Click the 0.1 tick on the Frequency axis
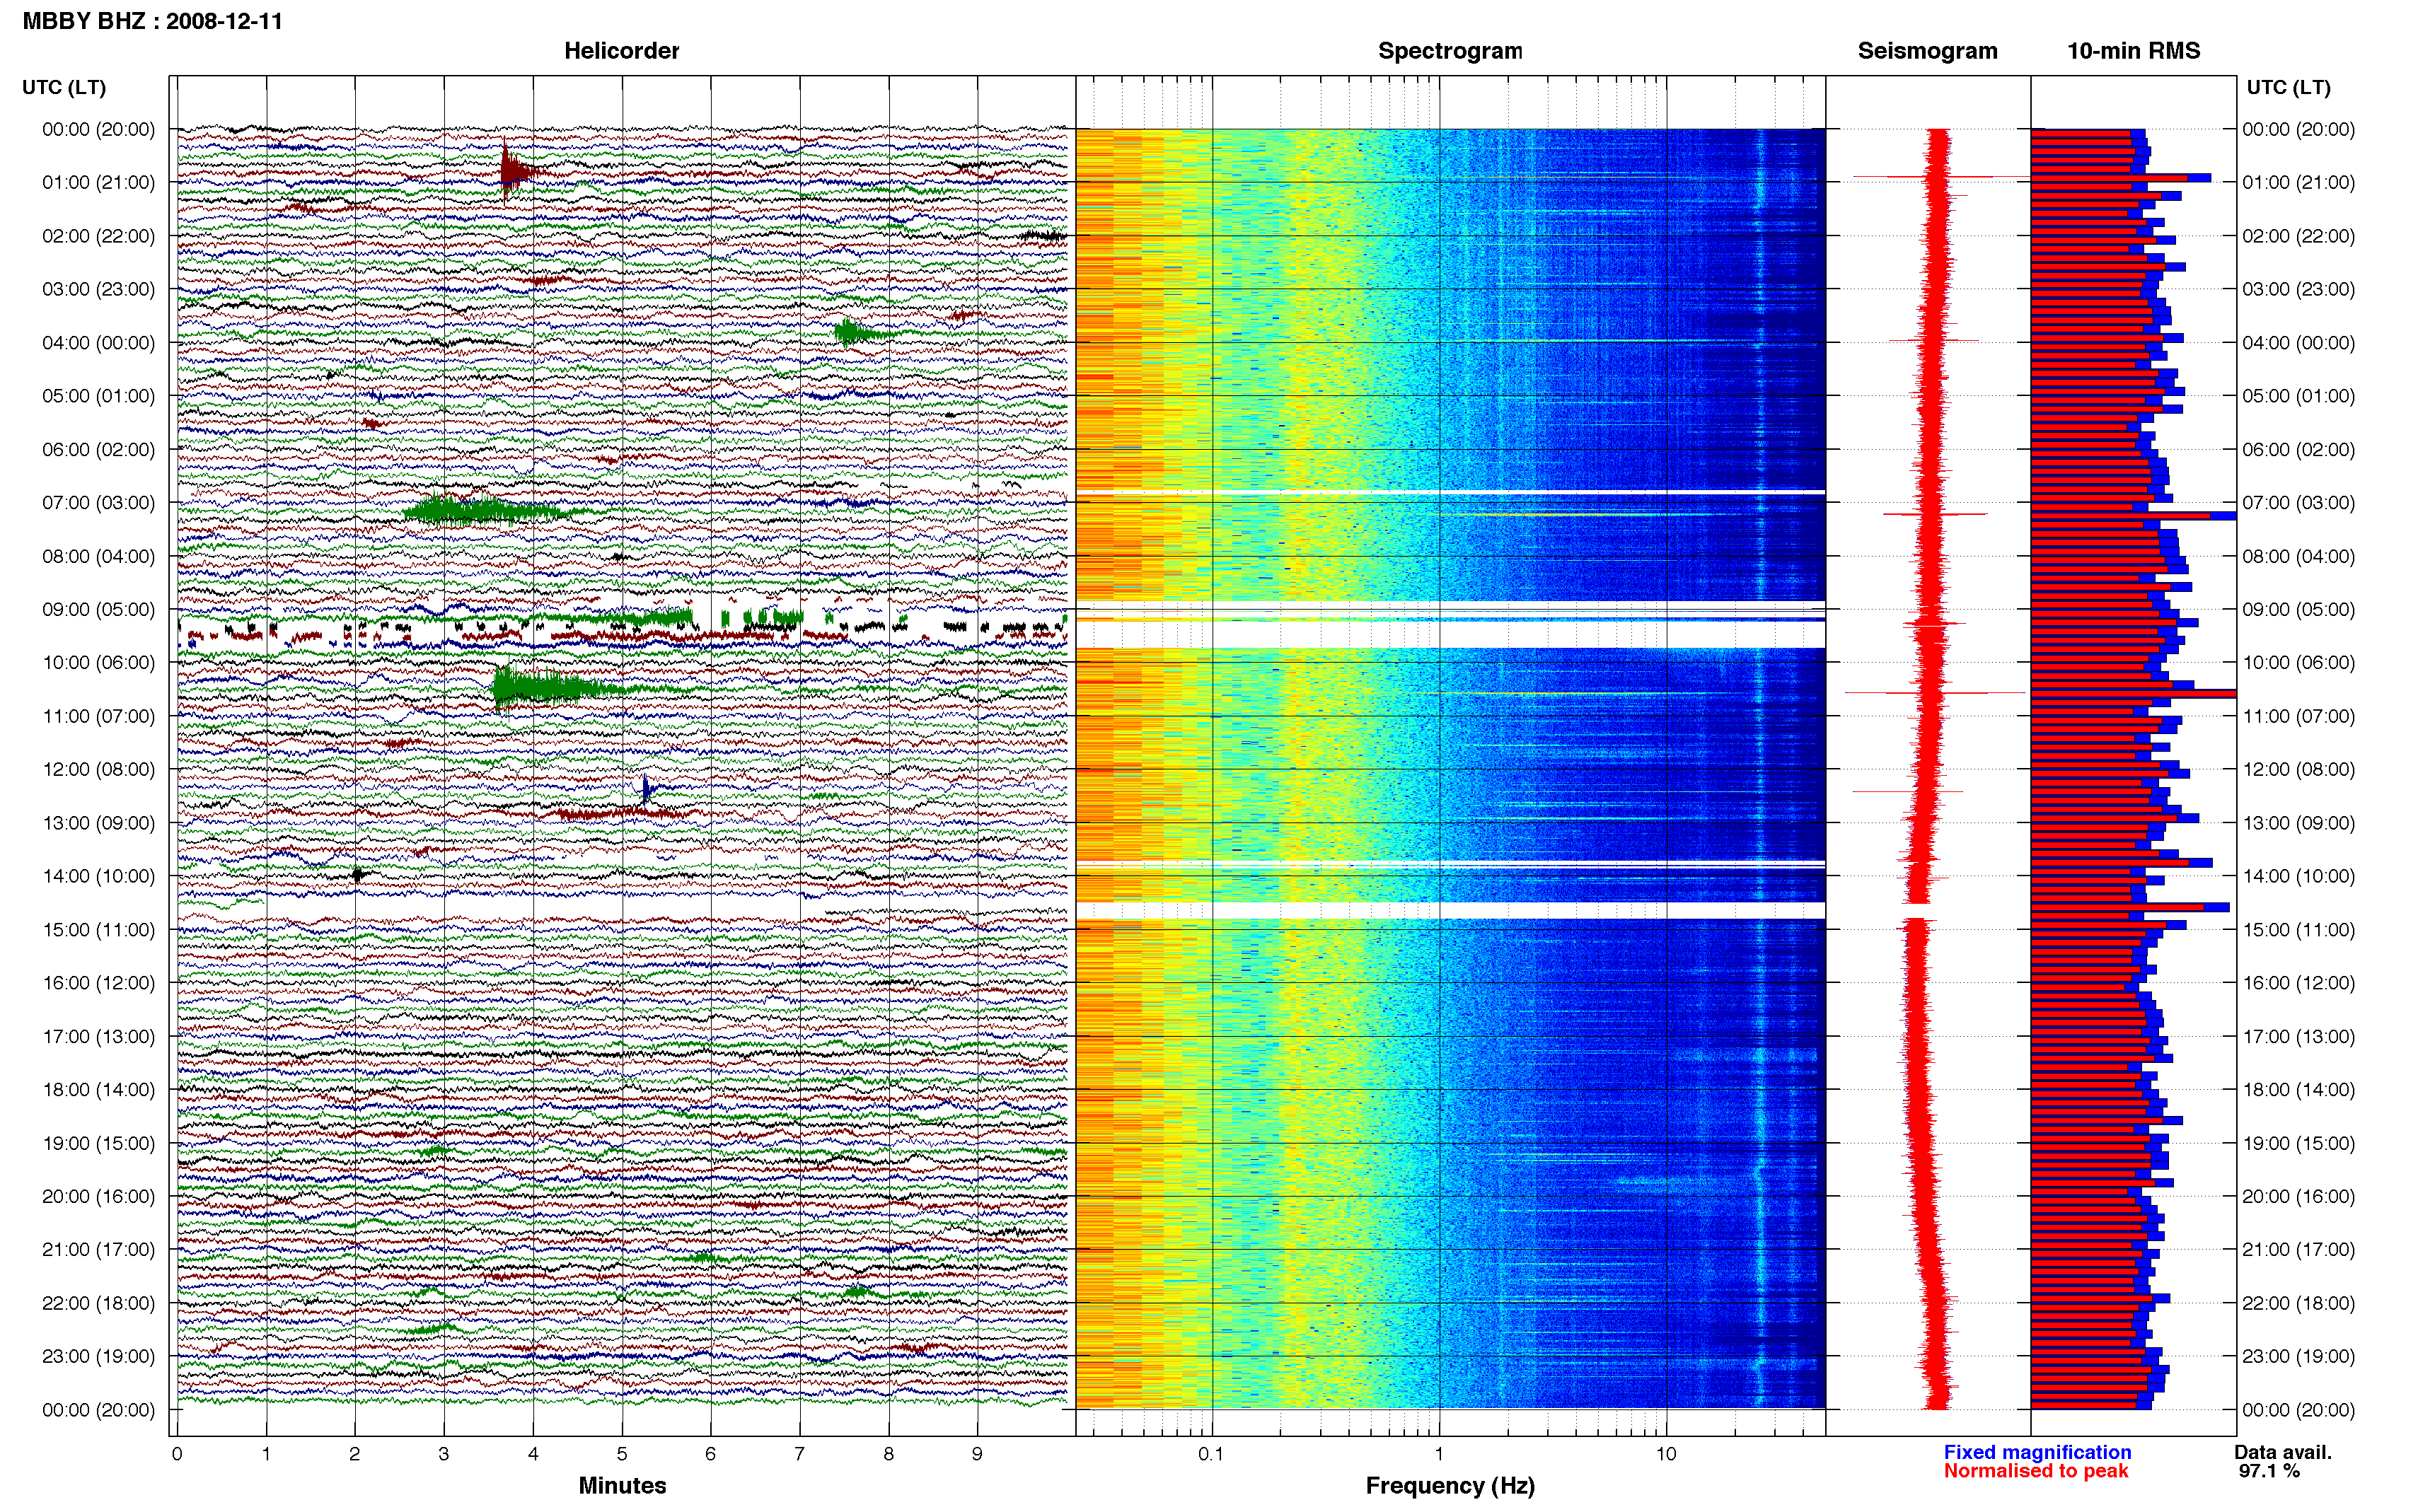Image resolution: width=2418 pixels, height=1512 pixels. [x=1211, y=1454]
